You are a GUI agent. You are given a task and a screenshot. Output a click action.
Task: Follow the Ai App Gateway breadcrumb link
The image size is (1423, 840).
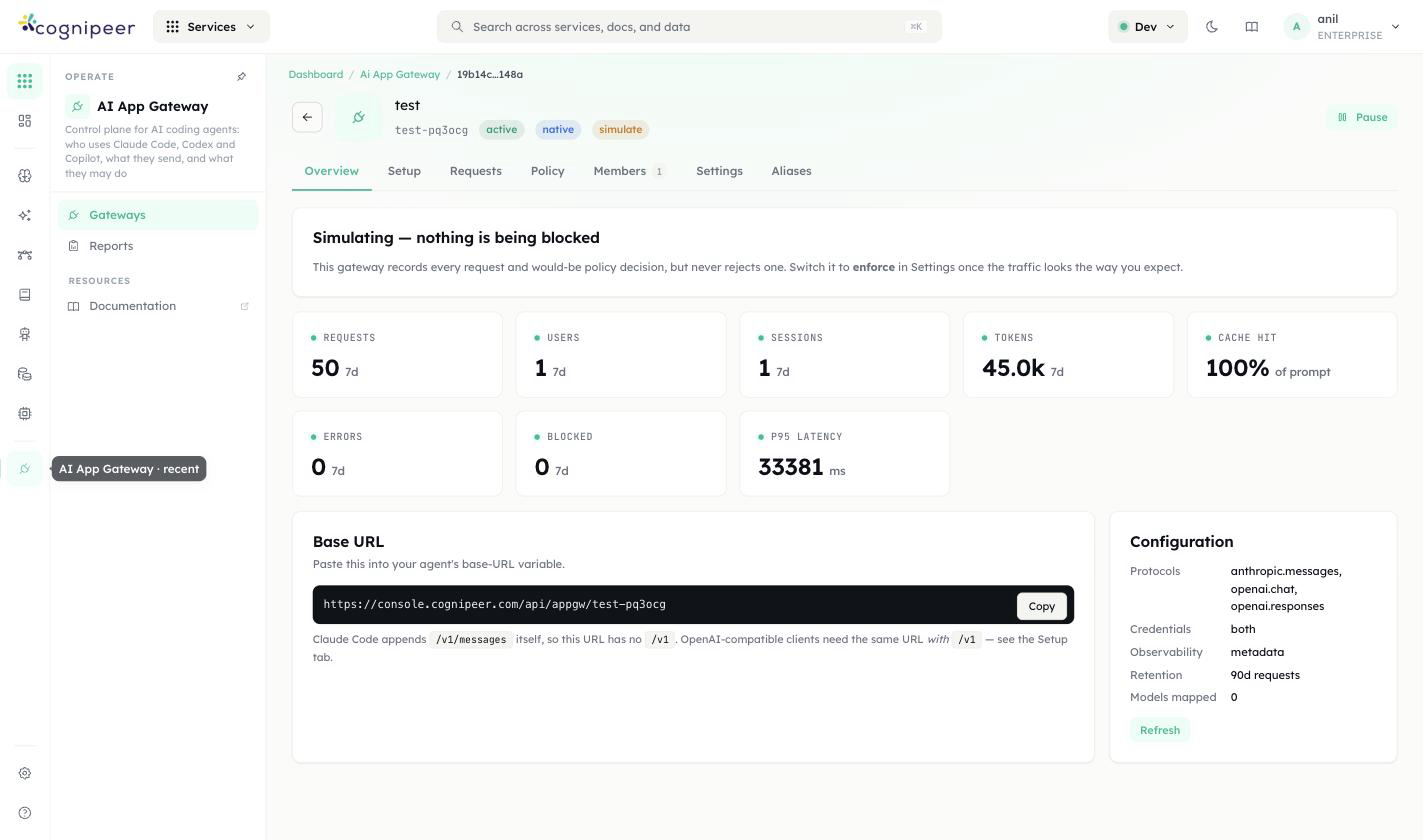[400, 74]
